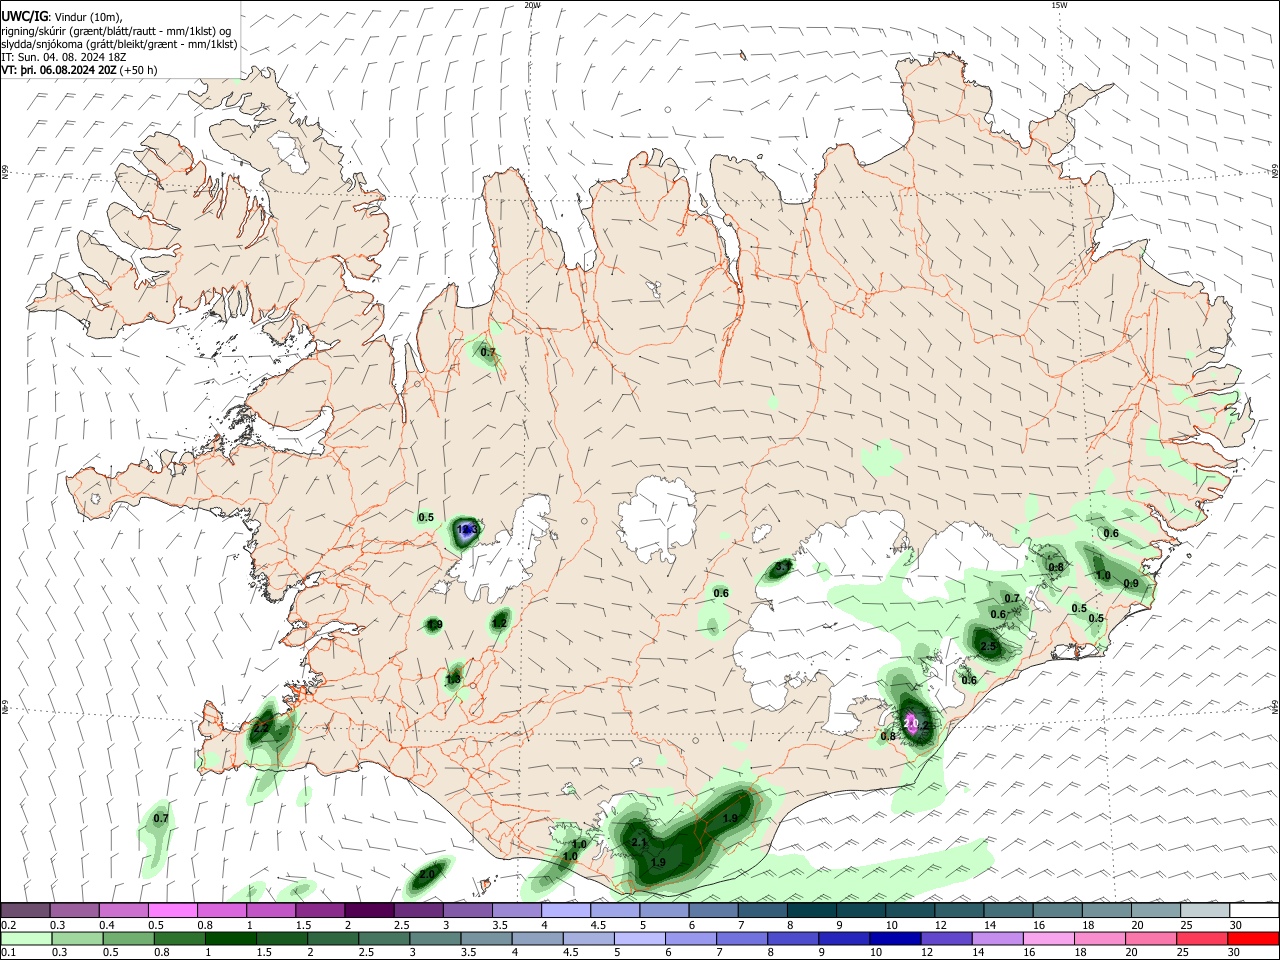The image size is (1280, 960).
Task: Click the steel-blue 7 sleet/snow legend swatch
Action: 763,911
